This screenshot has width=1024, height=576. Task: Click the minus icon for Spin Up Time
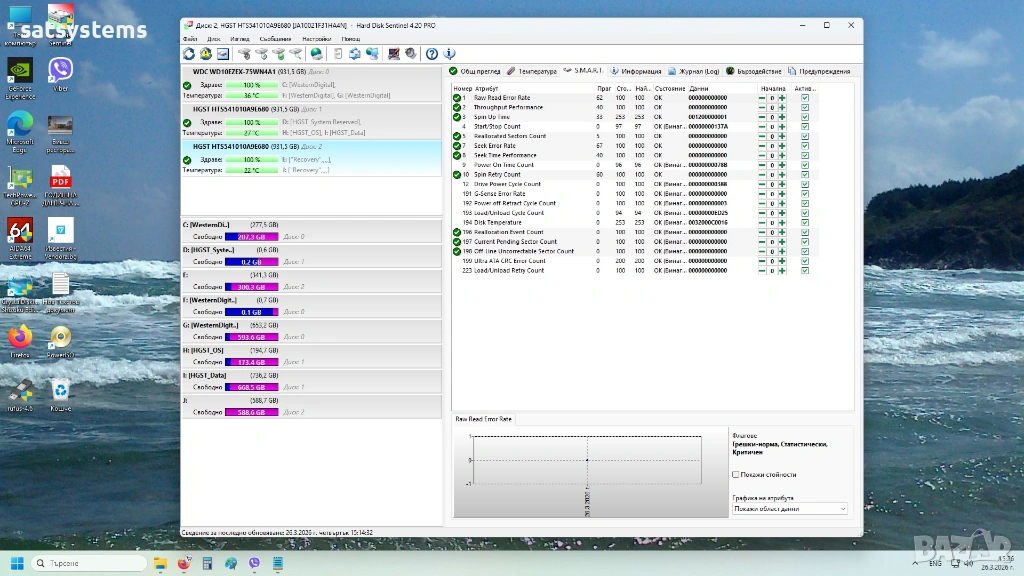point(762,117)
